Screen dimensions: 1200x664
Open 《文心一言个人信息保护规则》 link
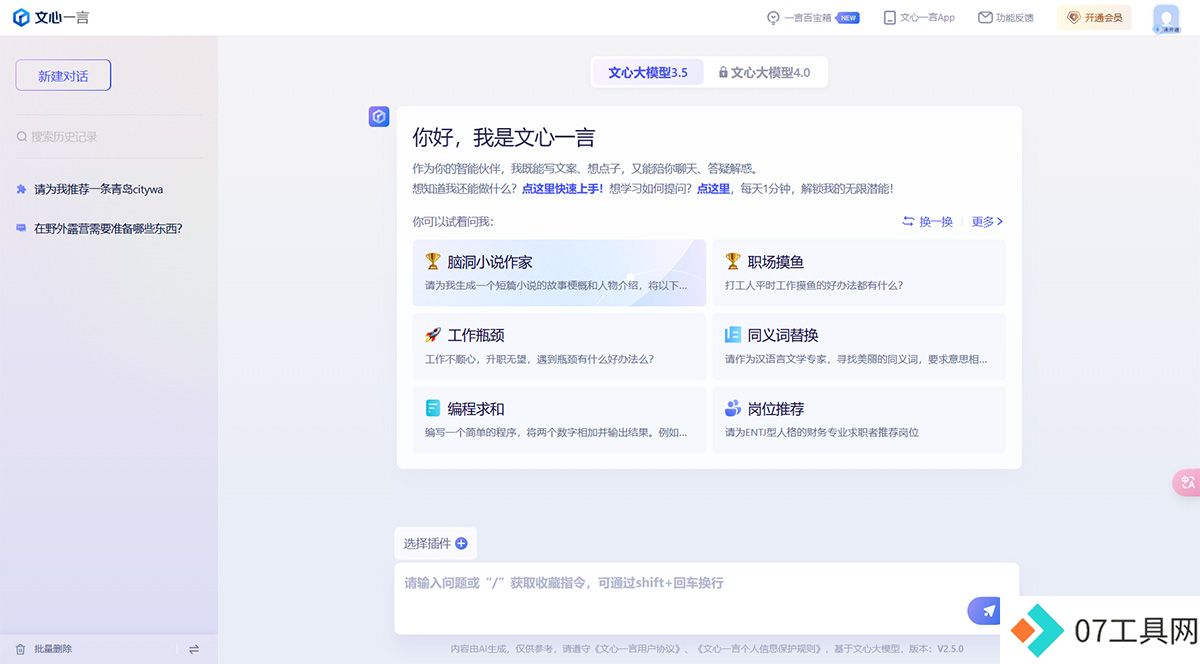[x=759, y=649]
